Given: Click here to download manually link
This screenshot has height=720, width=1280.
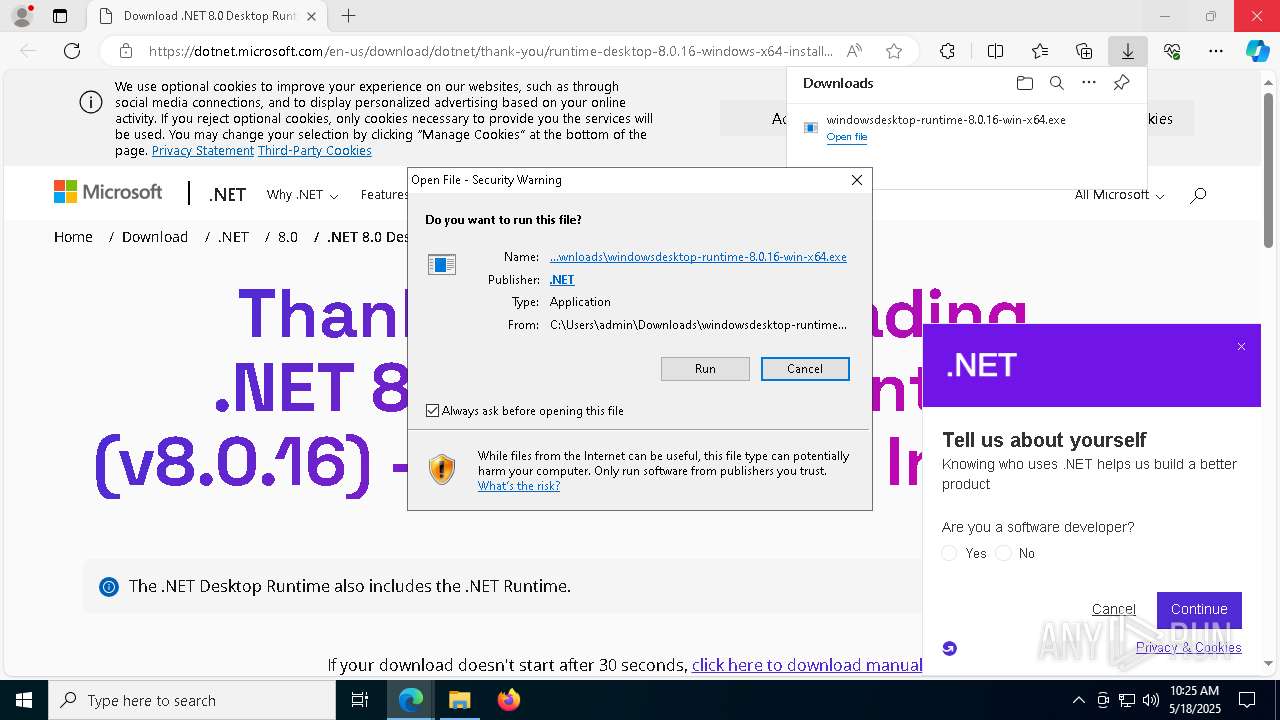Looking at the screenshot, I should [x=806, y=665].
